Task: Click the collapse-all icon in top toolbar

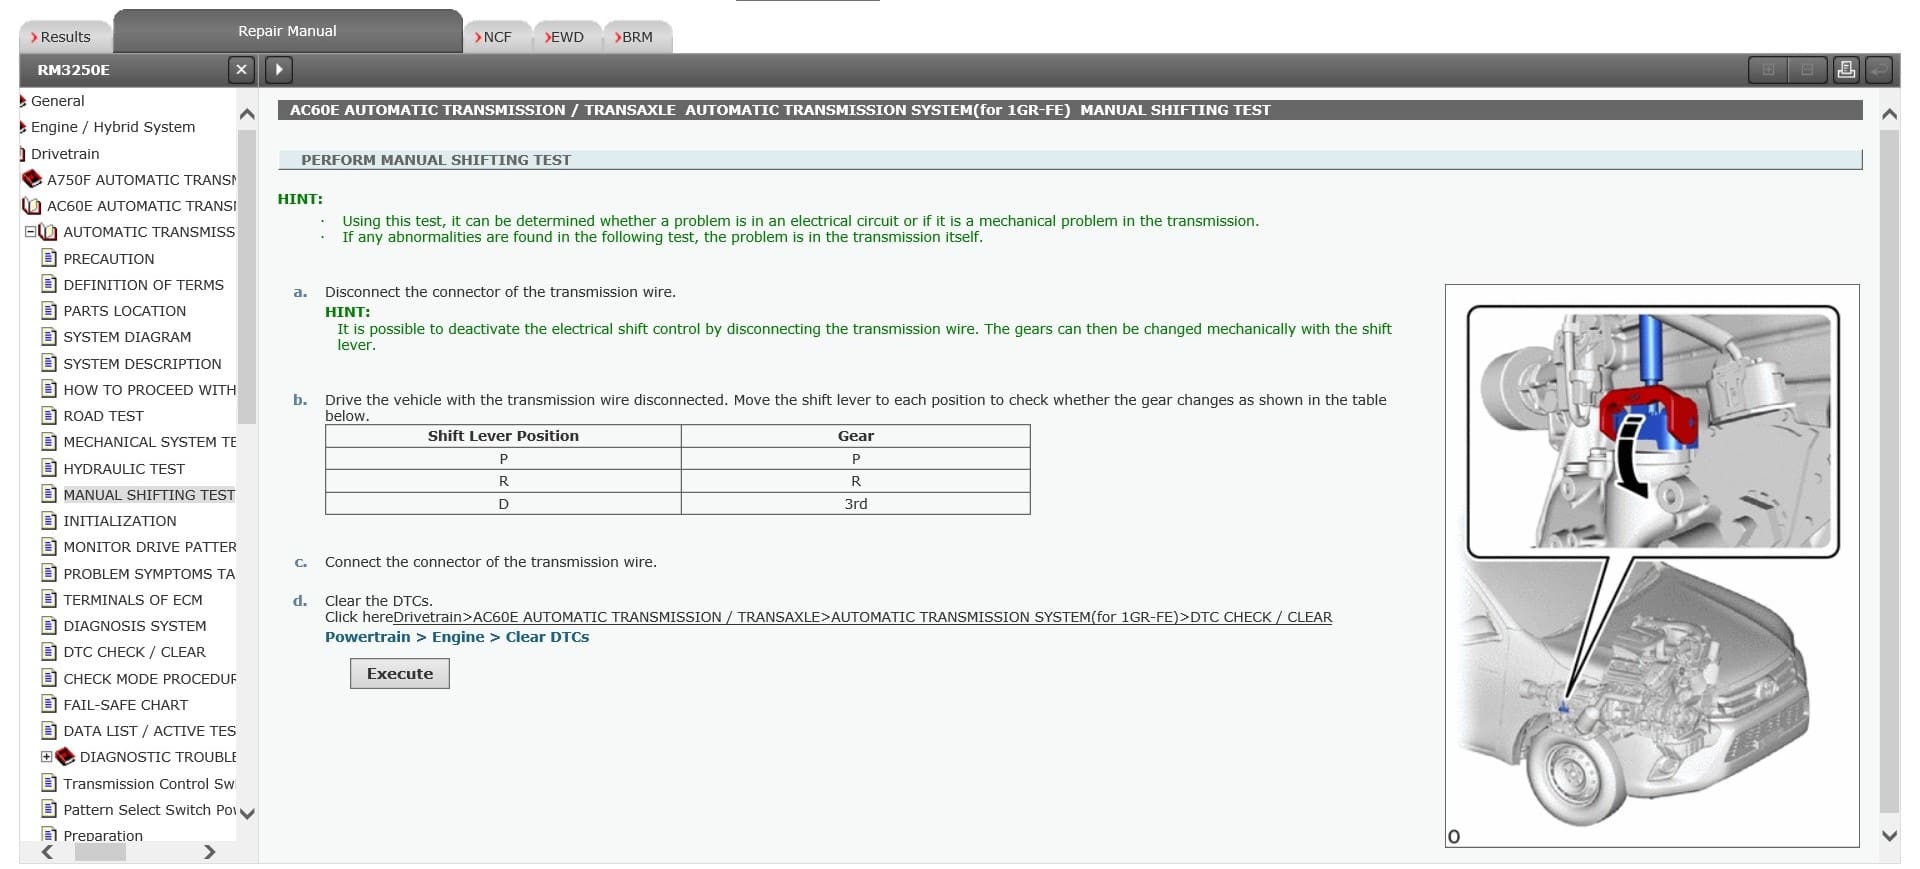Action: 1806,69
